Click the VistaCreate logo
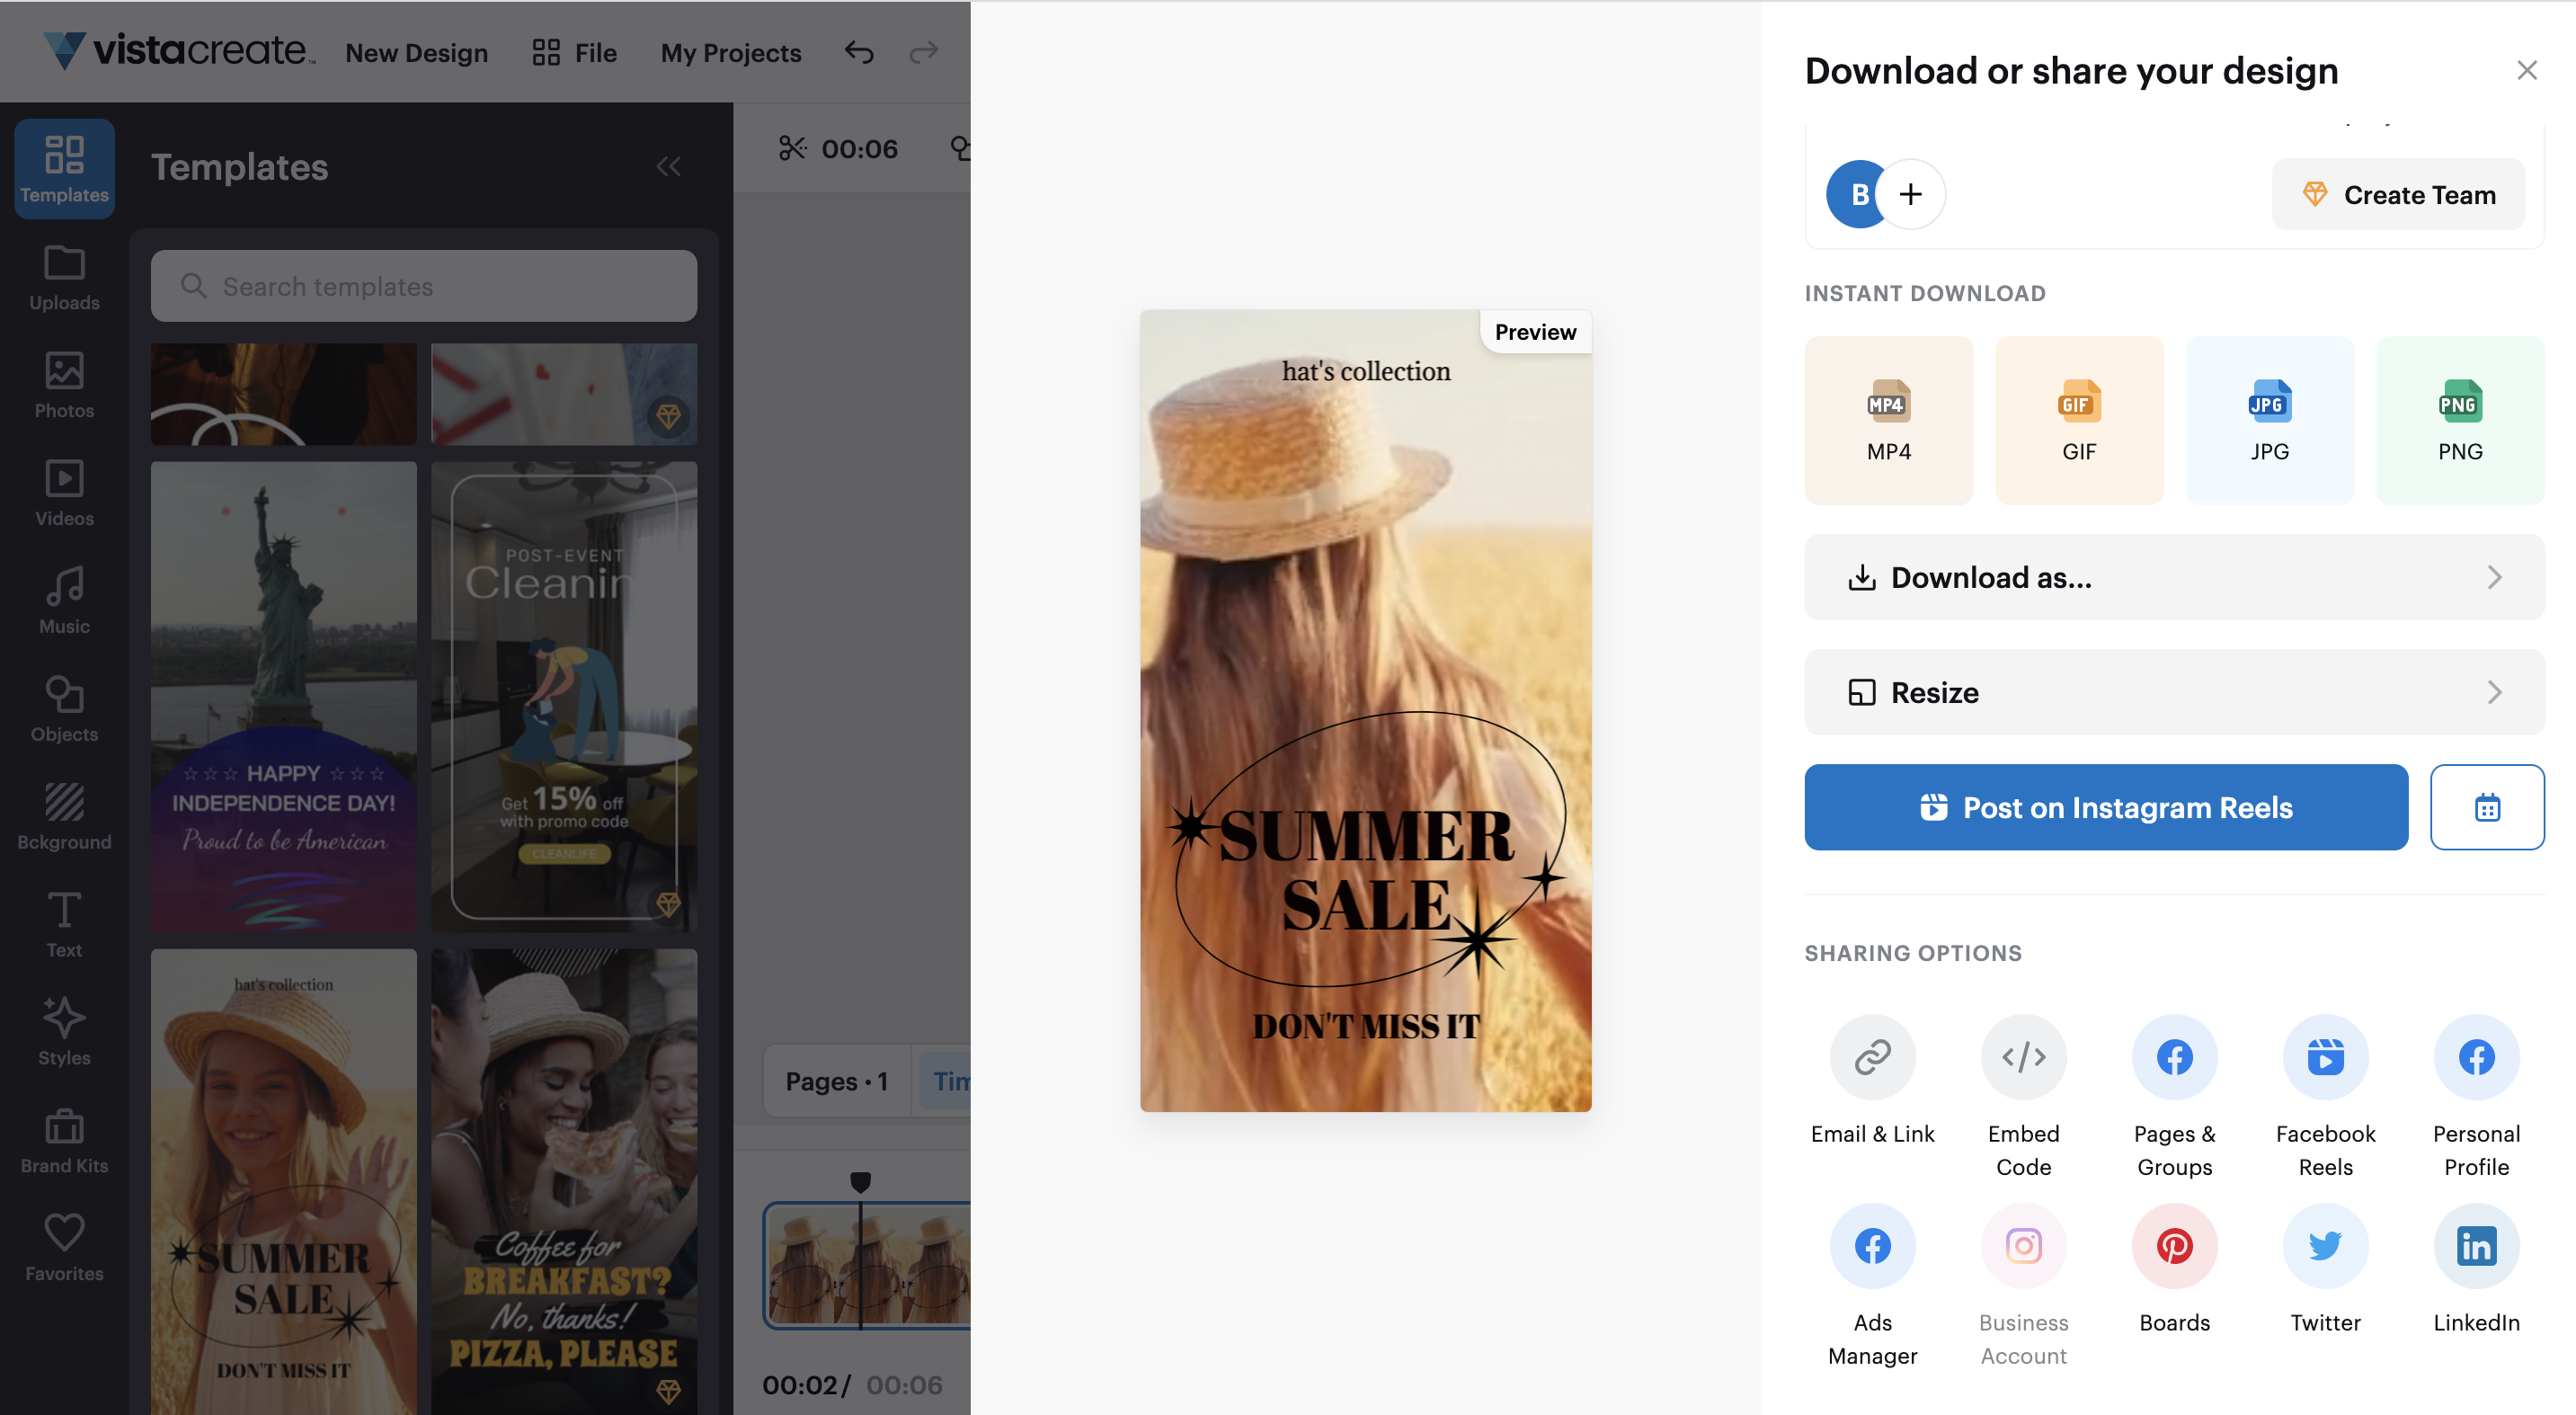This screenshot has height=1415, width=2576. [x=179, y=50]
